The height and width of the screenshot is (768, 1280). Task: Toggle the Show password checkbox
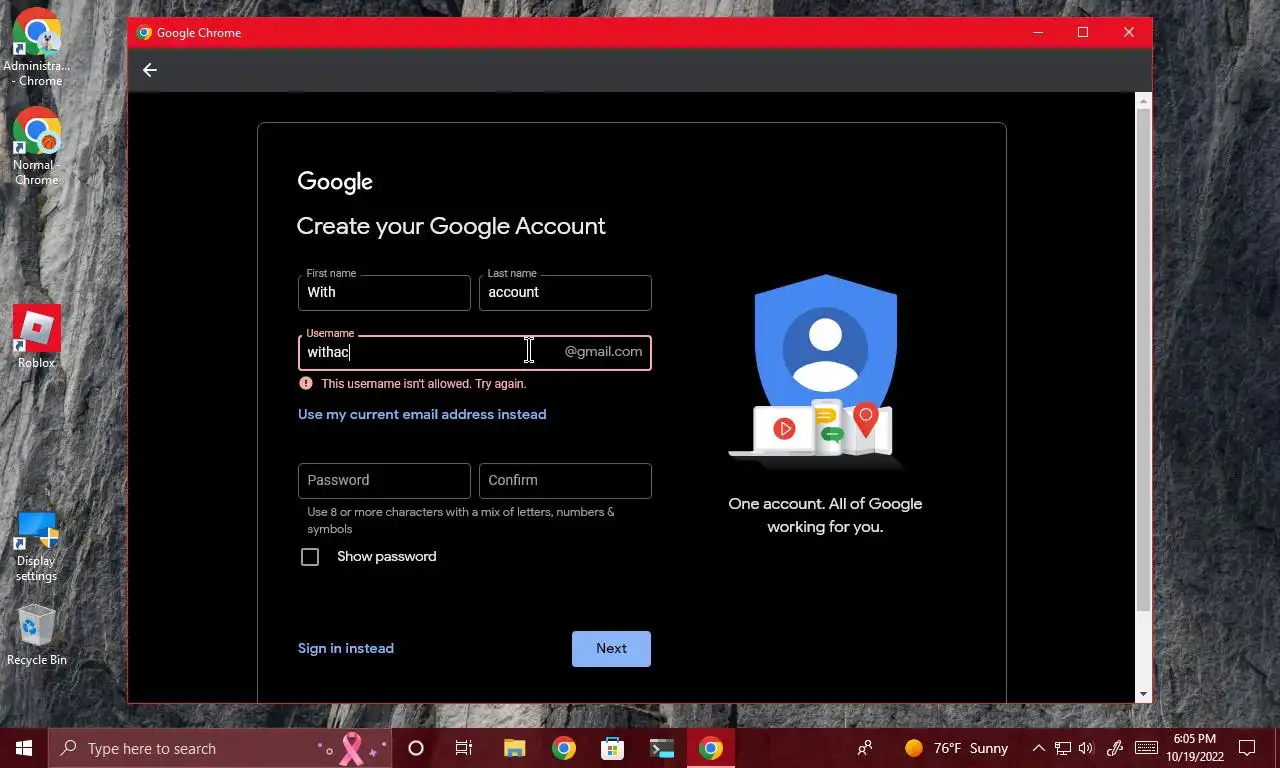click(x=310, y=557)
